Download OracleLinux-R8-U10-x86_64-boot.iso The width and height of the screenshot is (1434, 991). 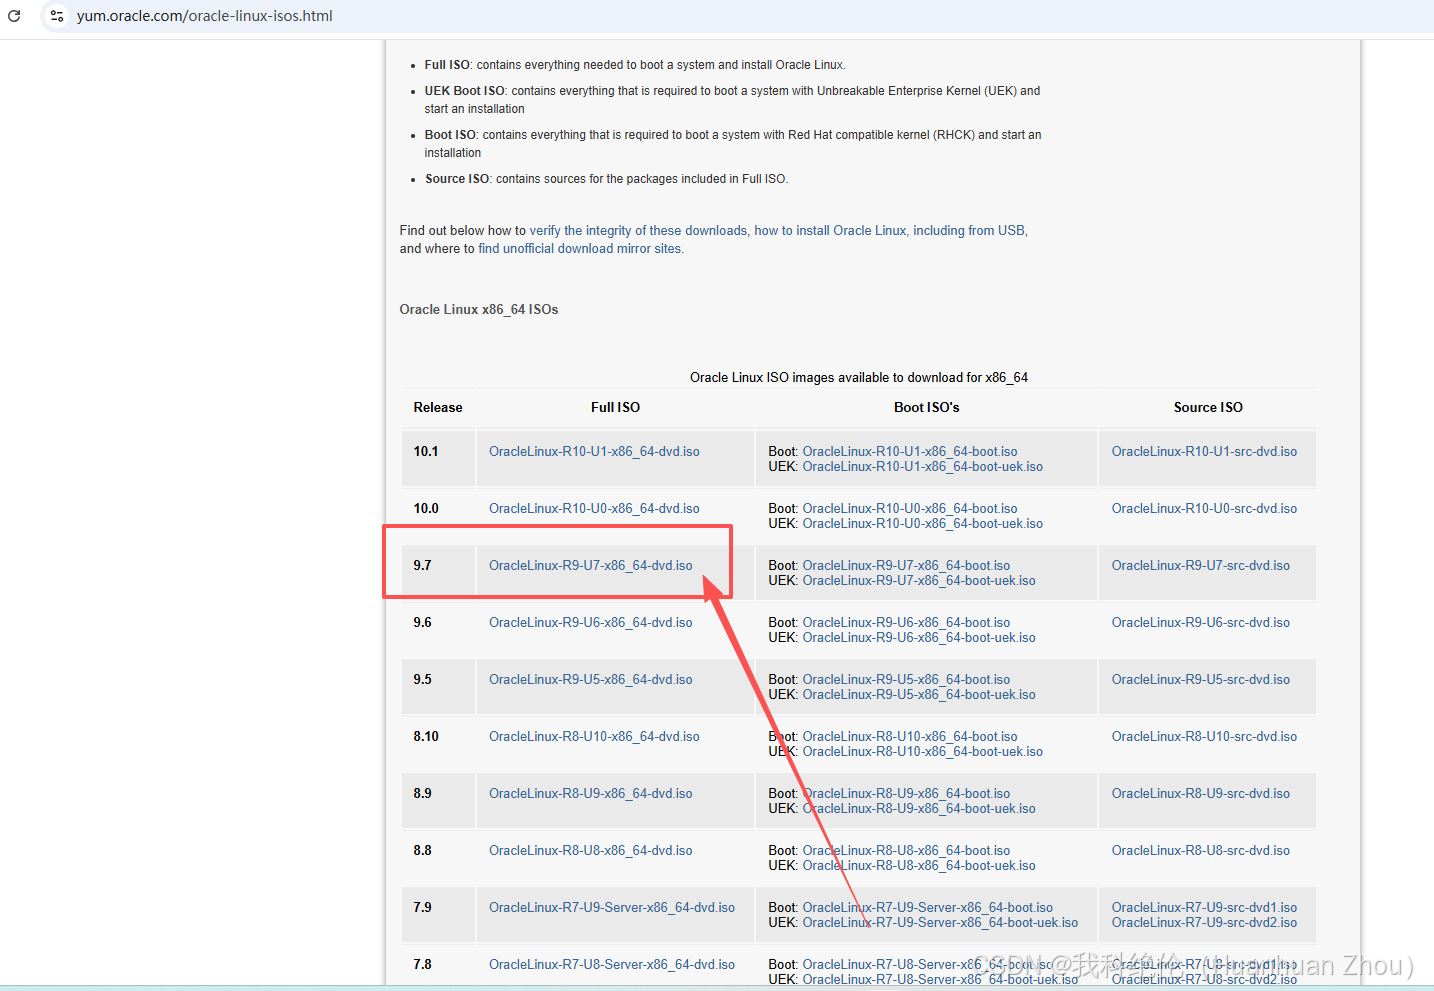coord(910,737)
